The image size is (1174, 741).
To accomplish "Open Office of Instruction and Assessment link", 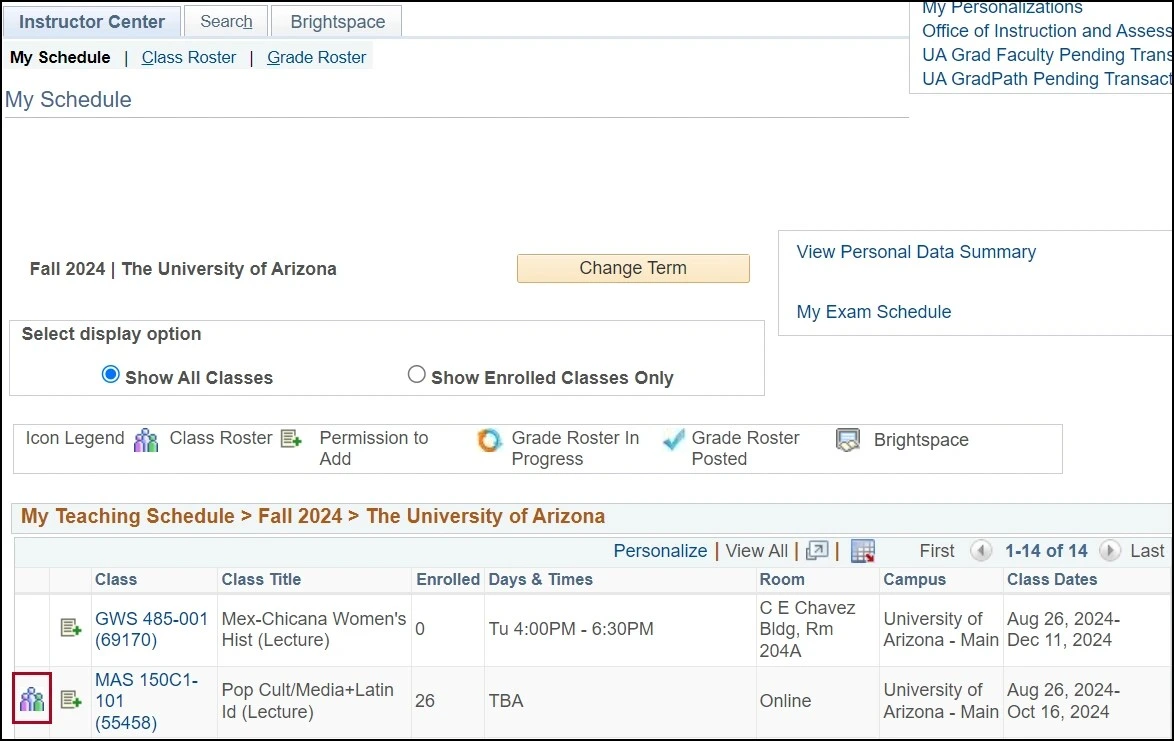I will click(1047, 31).
